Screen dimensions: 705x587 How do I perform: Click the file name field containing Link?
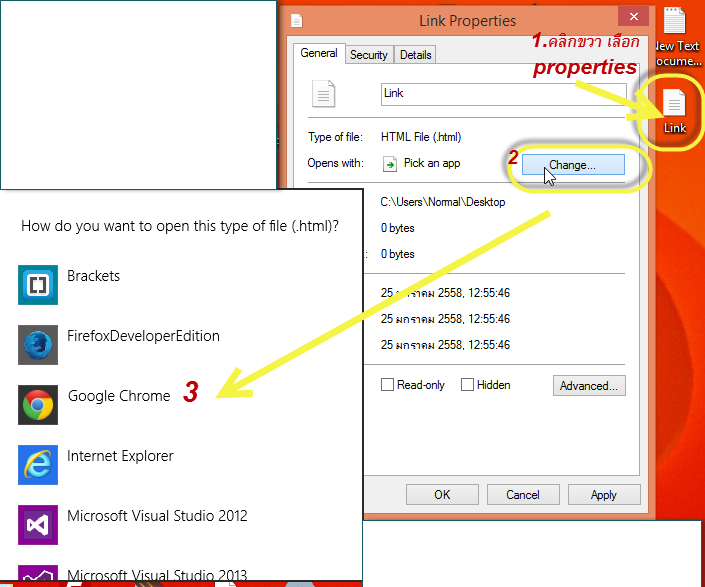[503, 94]
